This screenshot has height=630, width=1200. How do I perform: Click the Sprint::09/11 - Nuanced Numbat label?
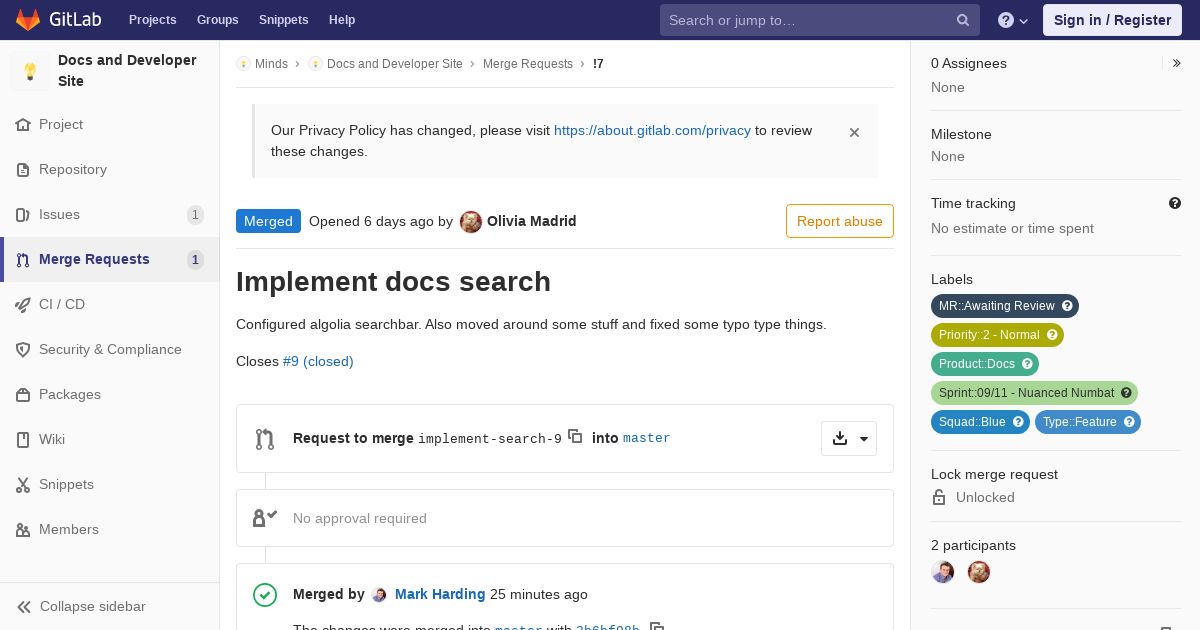pos(1034,393)
